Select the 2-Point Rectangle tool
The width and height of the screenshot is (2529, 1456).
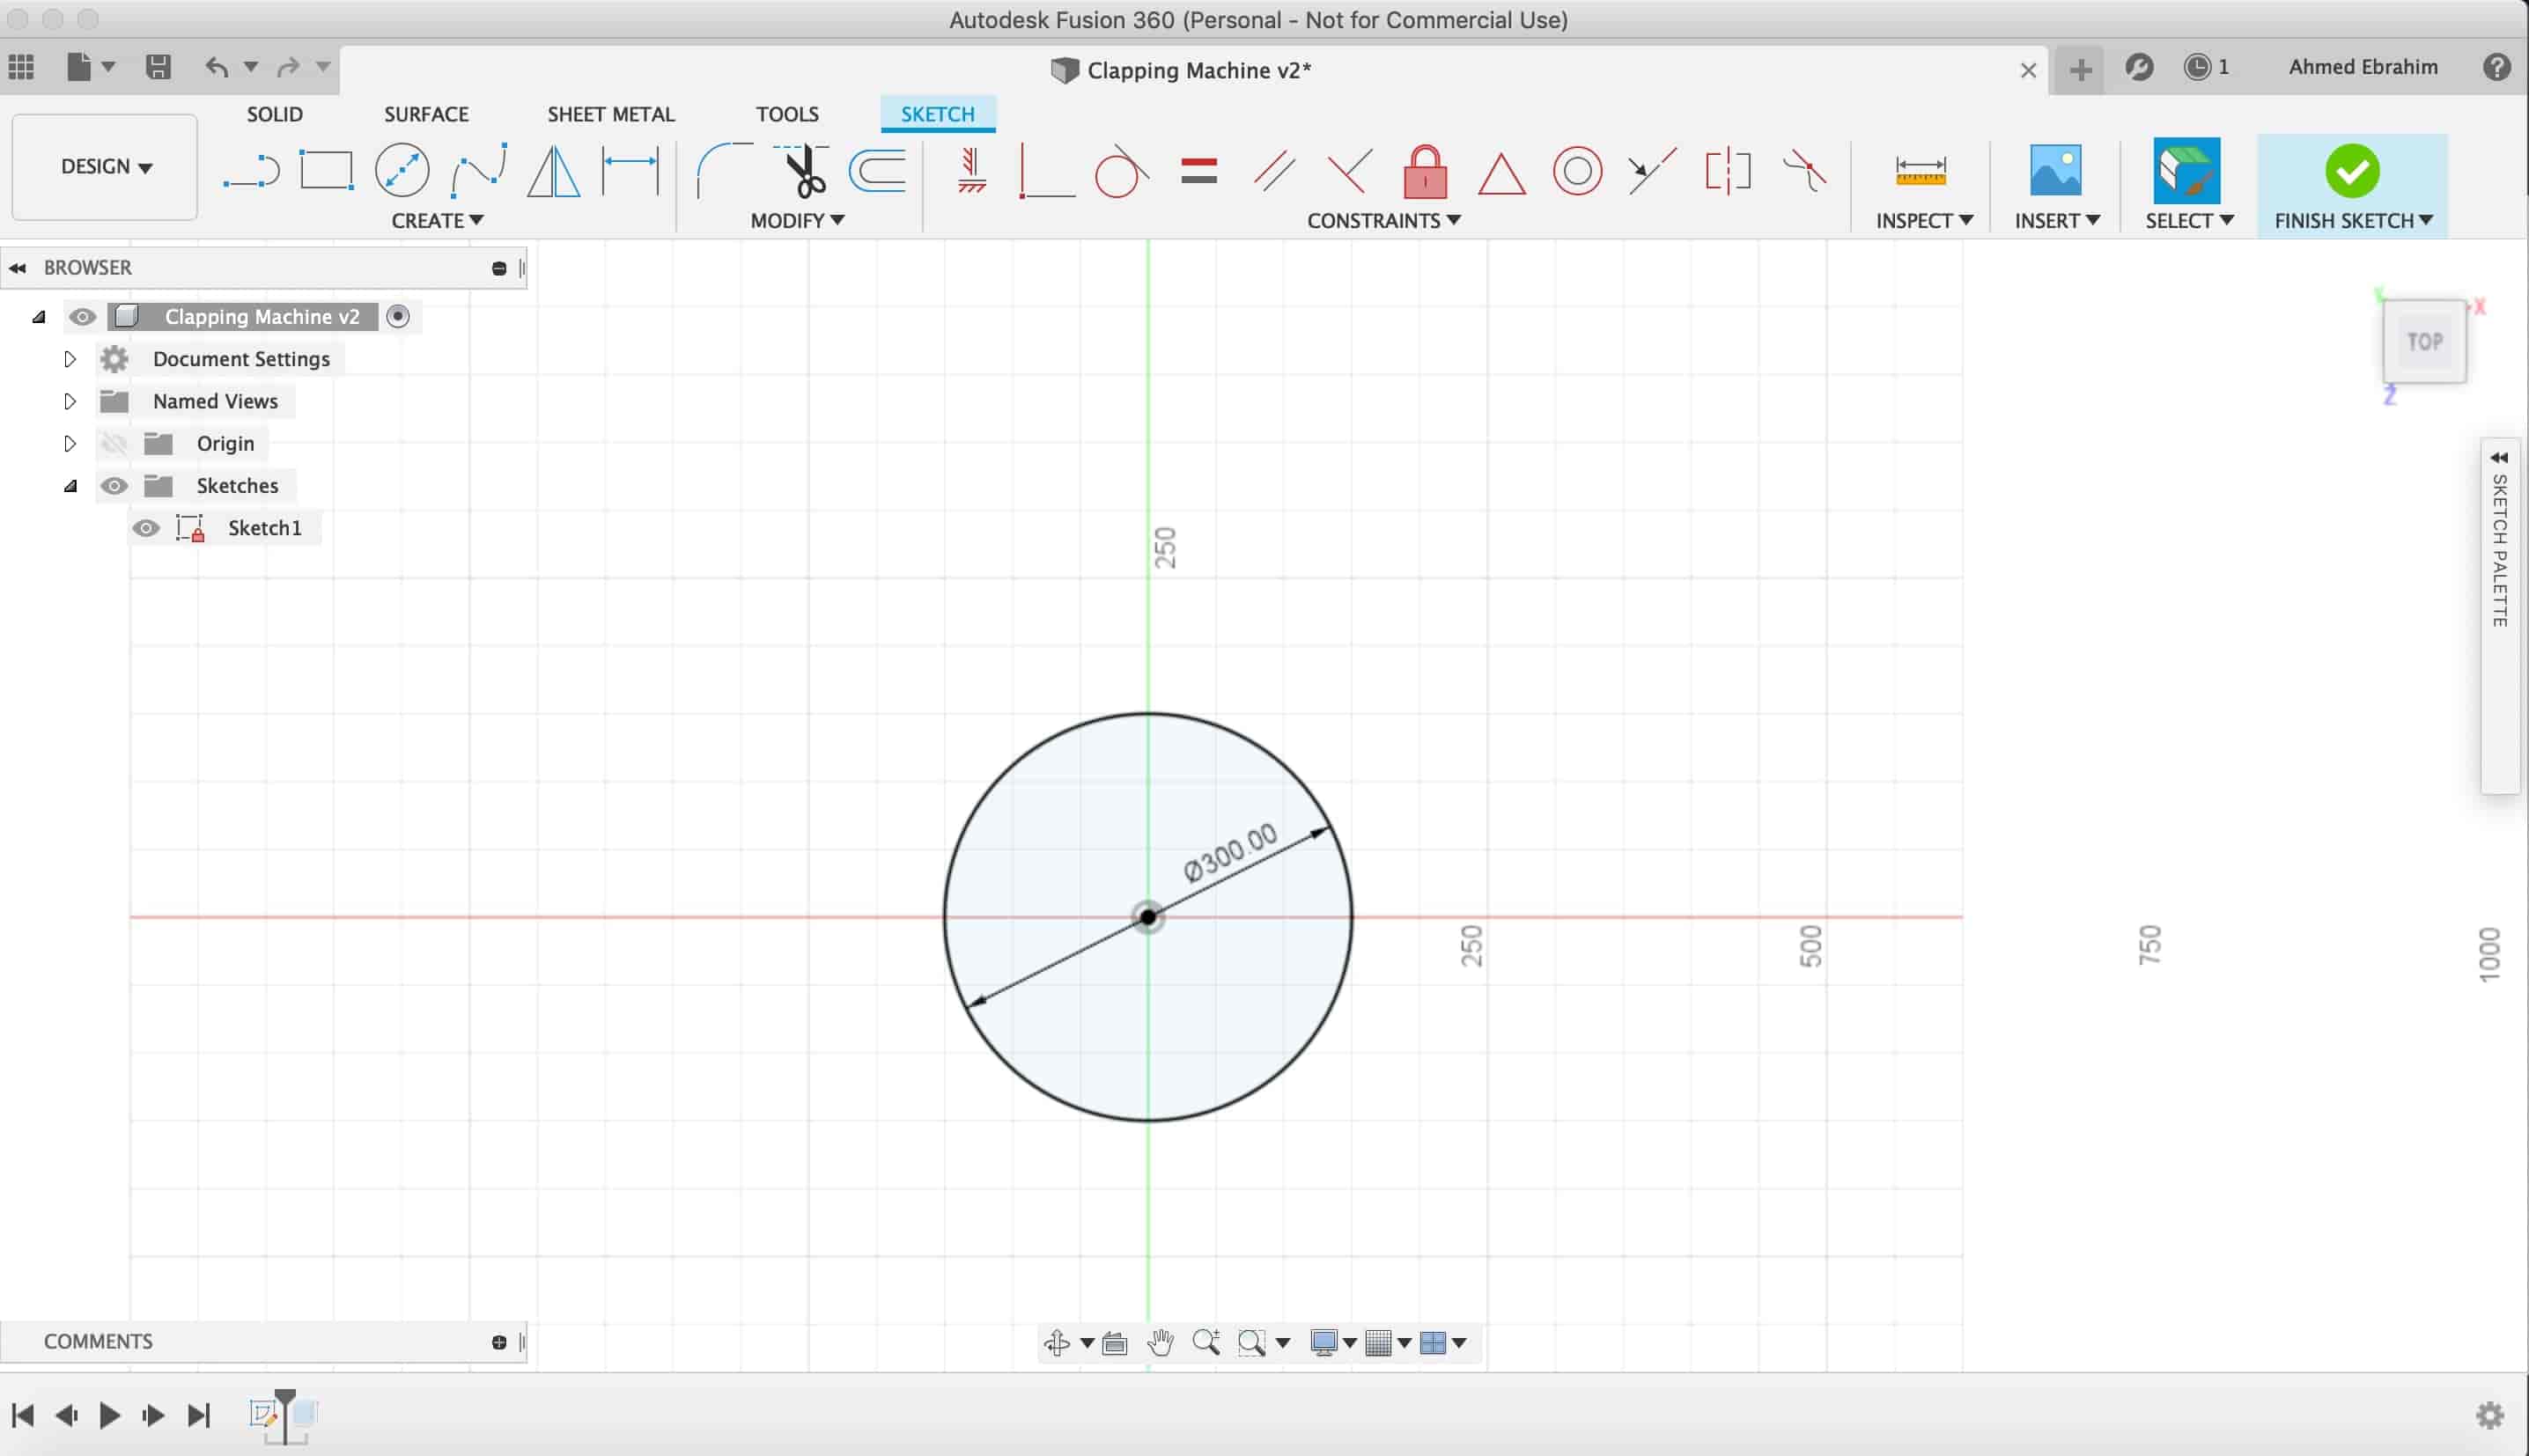click(x=327, y=170)
